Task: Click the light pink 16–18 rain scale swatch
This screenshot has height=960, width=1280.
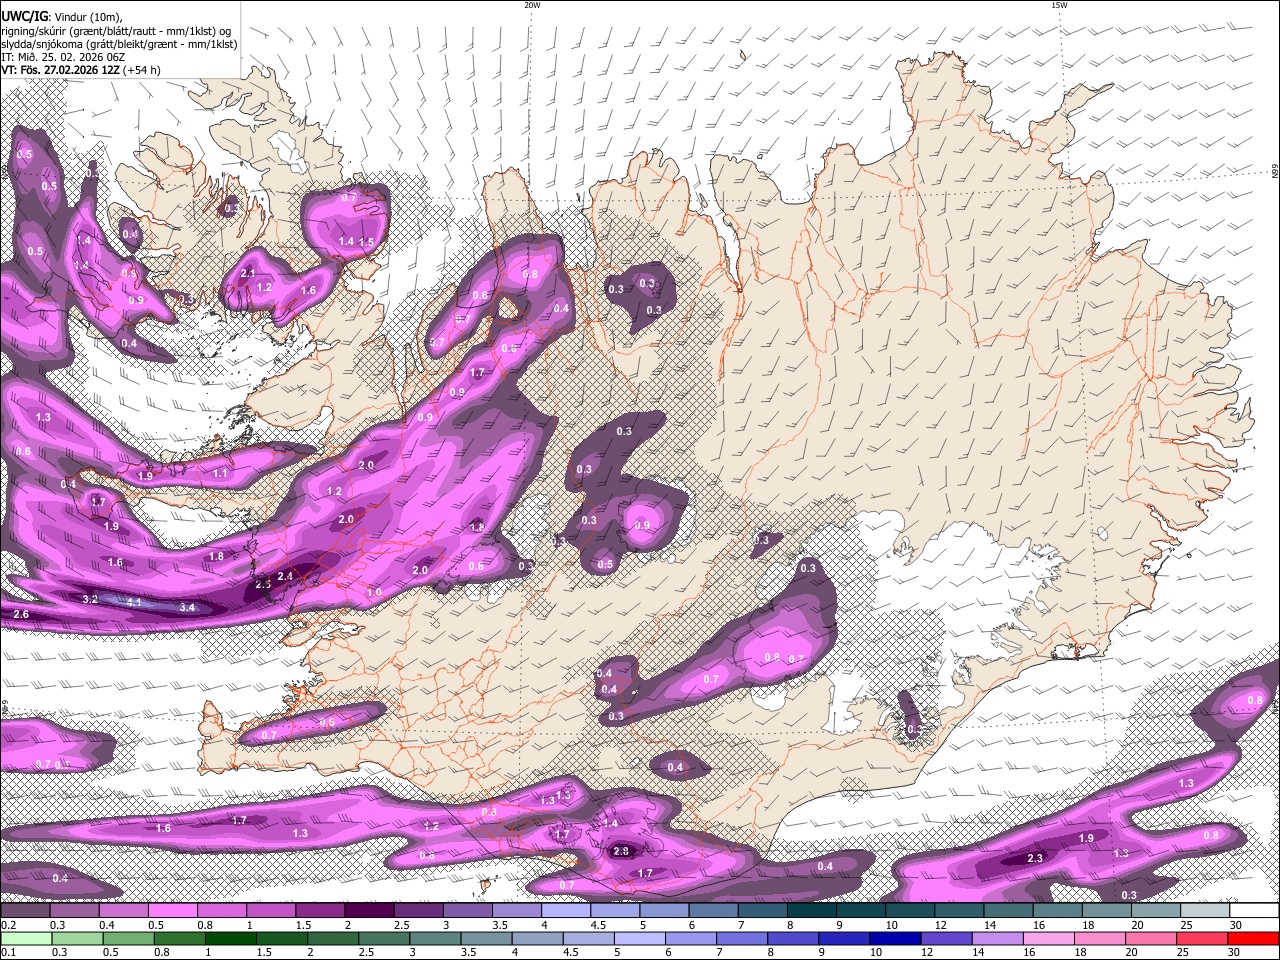Action: 1049,938
